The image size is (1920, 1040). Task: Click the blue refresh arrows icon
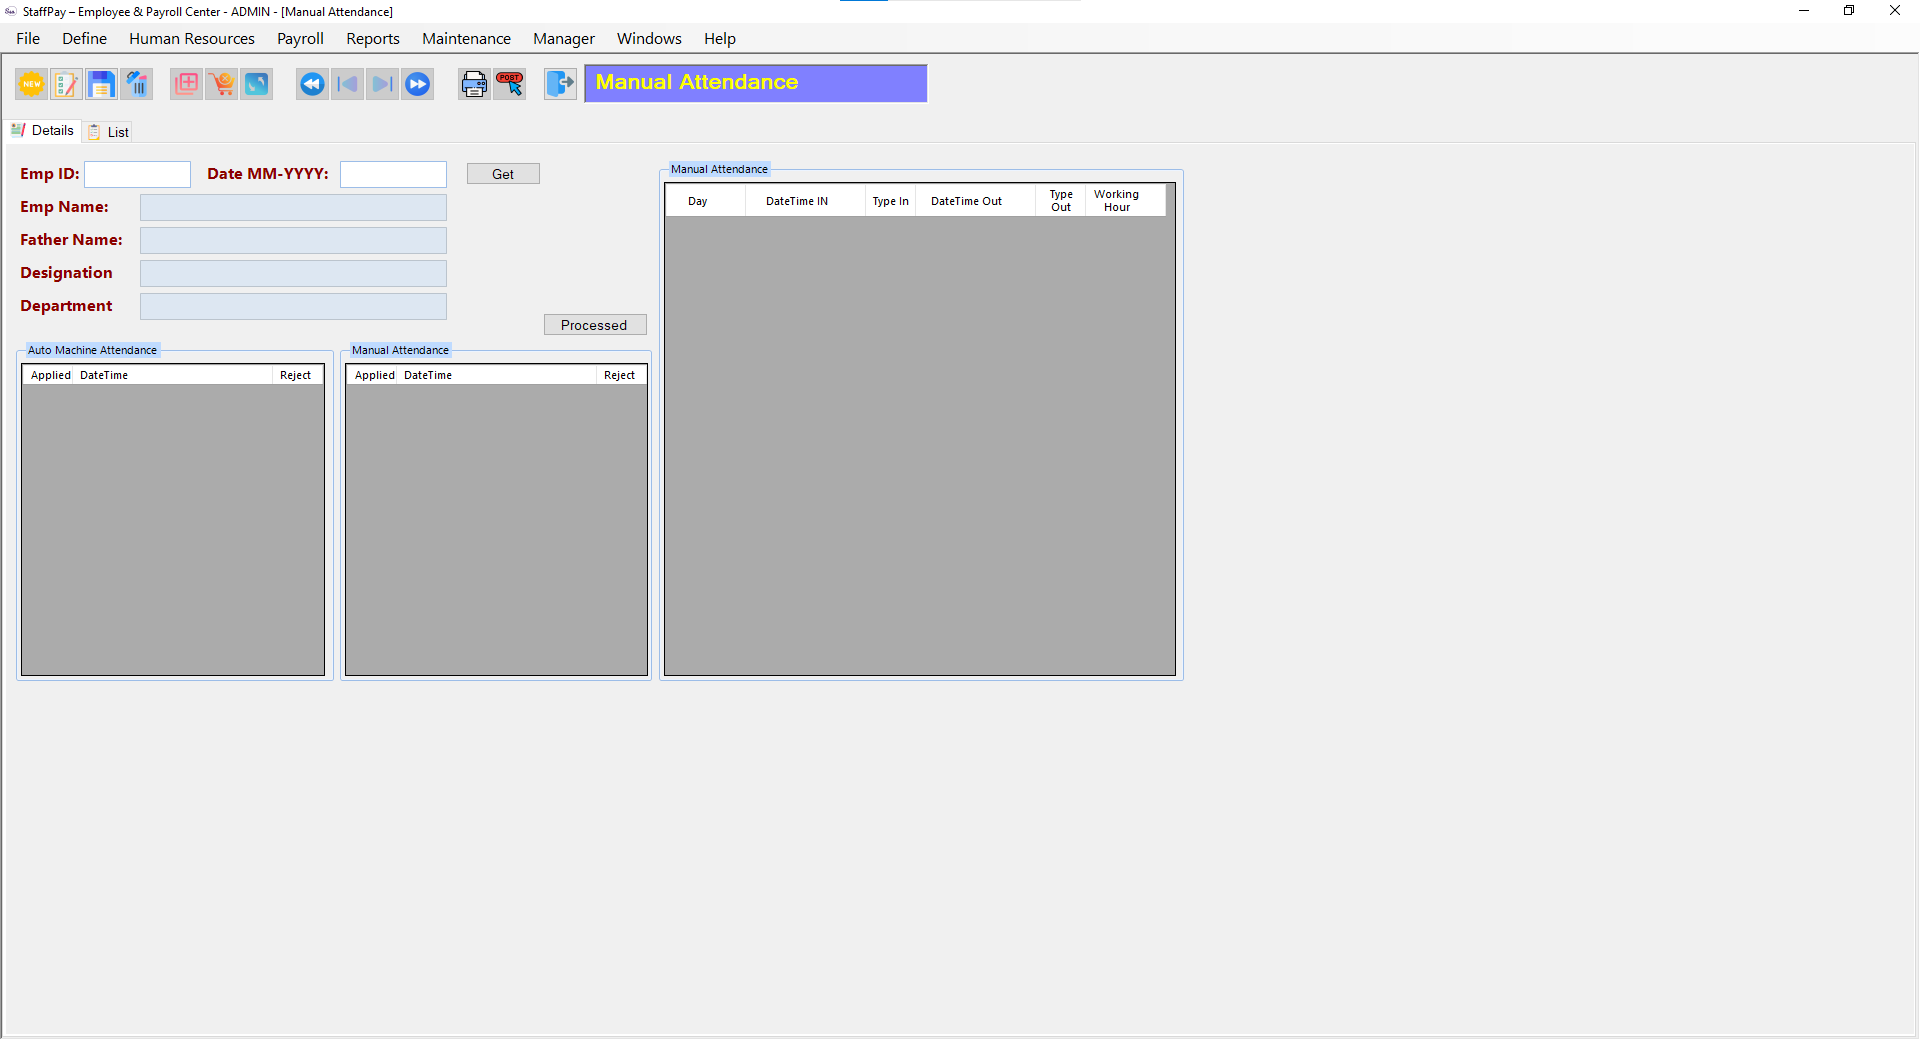[257, 84]
